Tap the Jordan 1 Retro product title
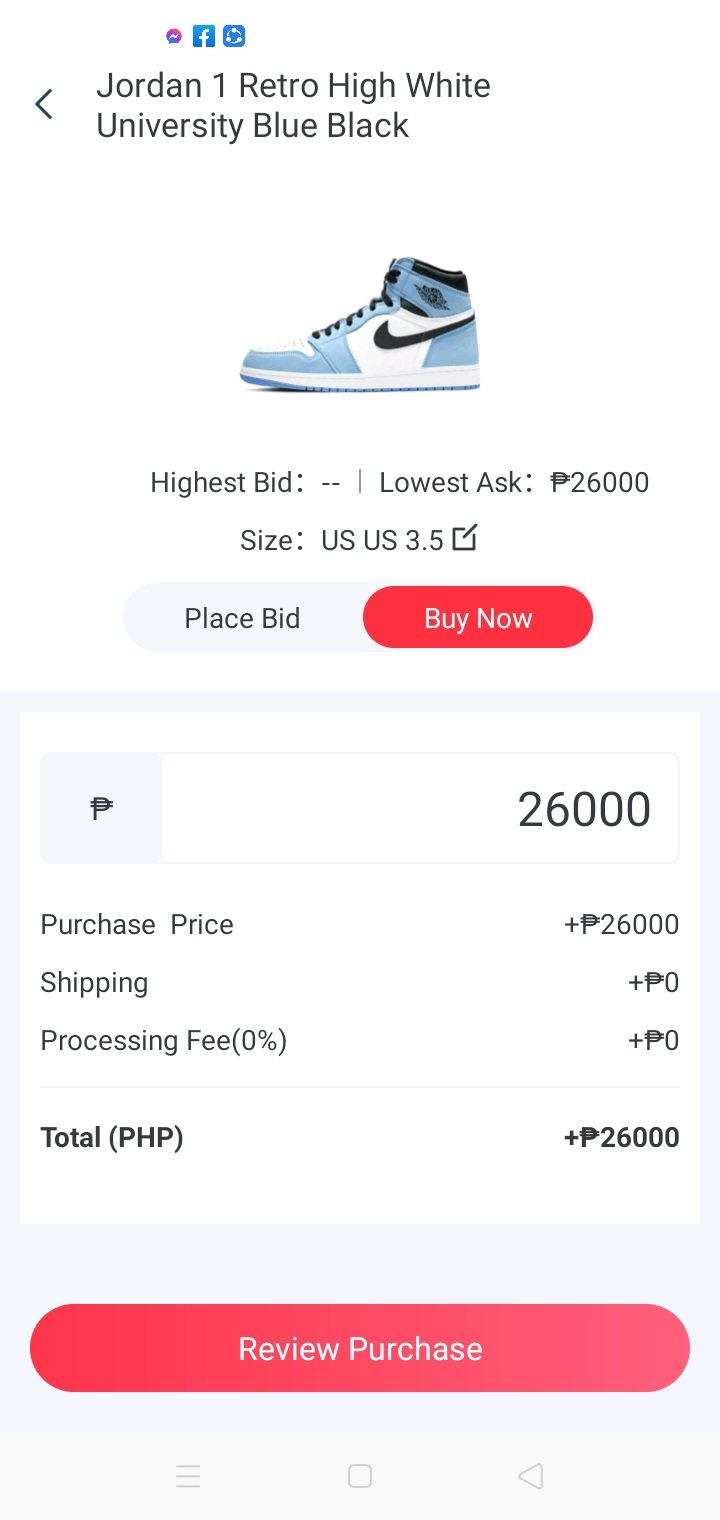This screenshot has width=720, height=1520. (293, 106)
